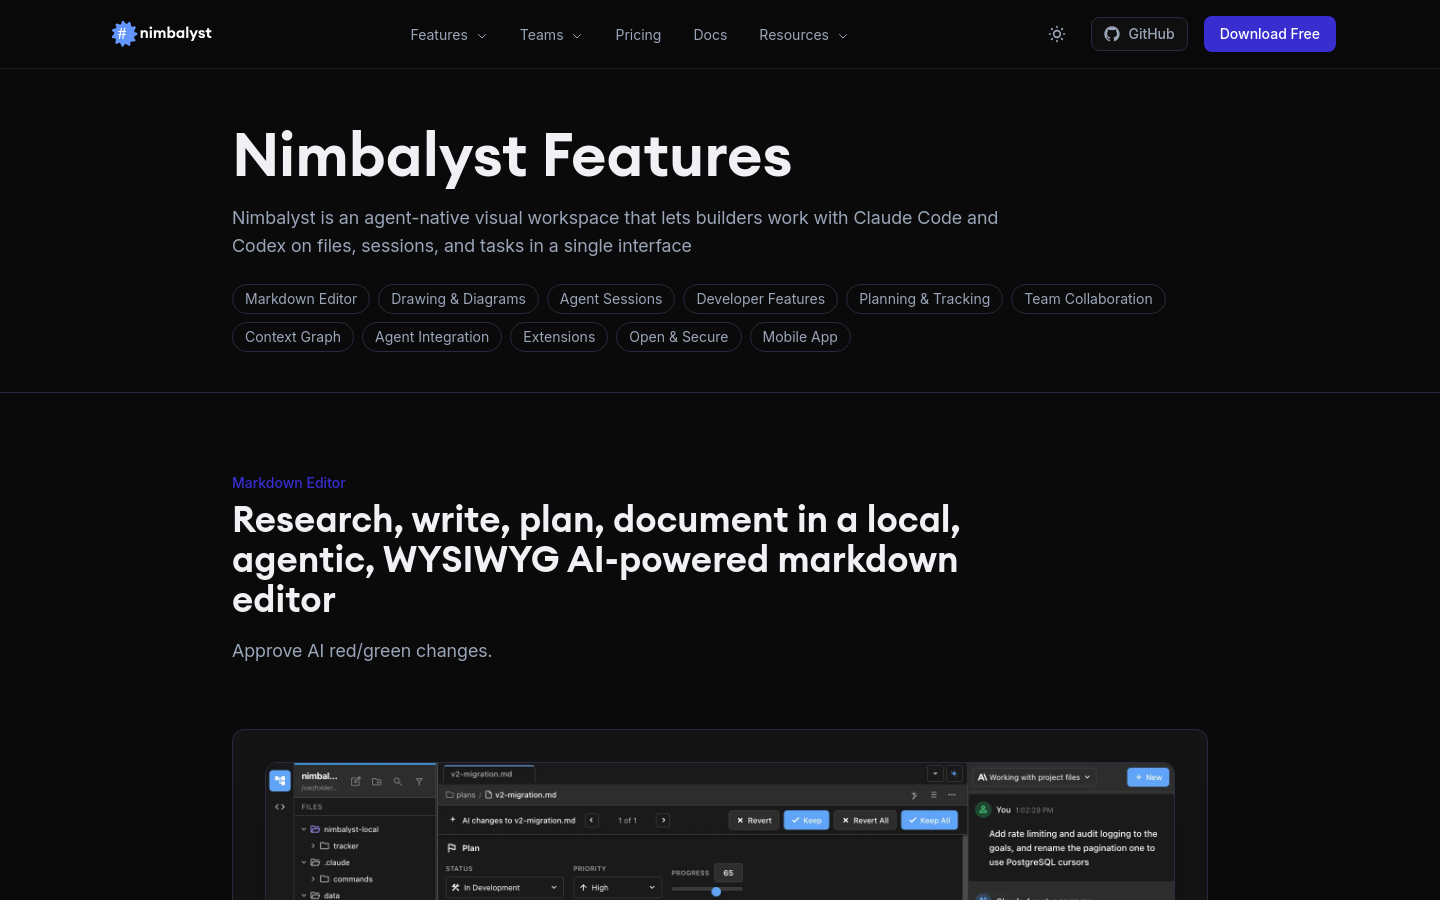Open the editor three-dot more menu

click(952, 795)
